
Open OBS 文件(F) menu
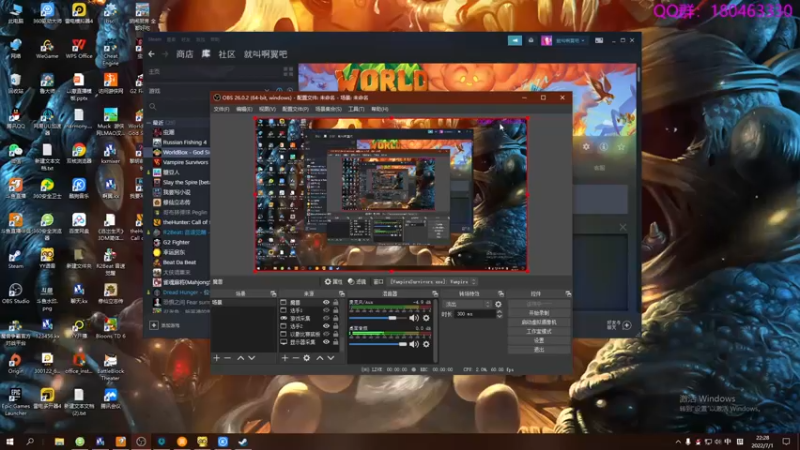click(x=221, y=109)
